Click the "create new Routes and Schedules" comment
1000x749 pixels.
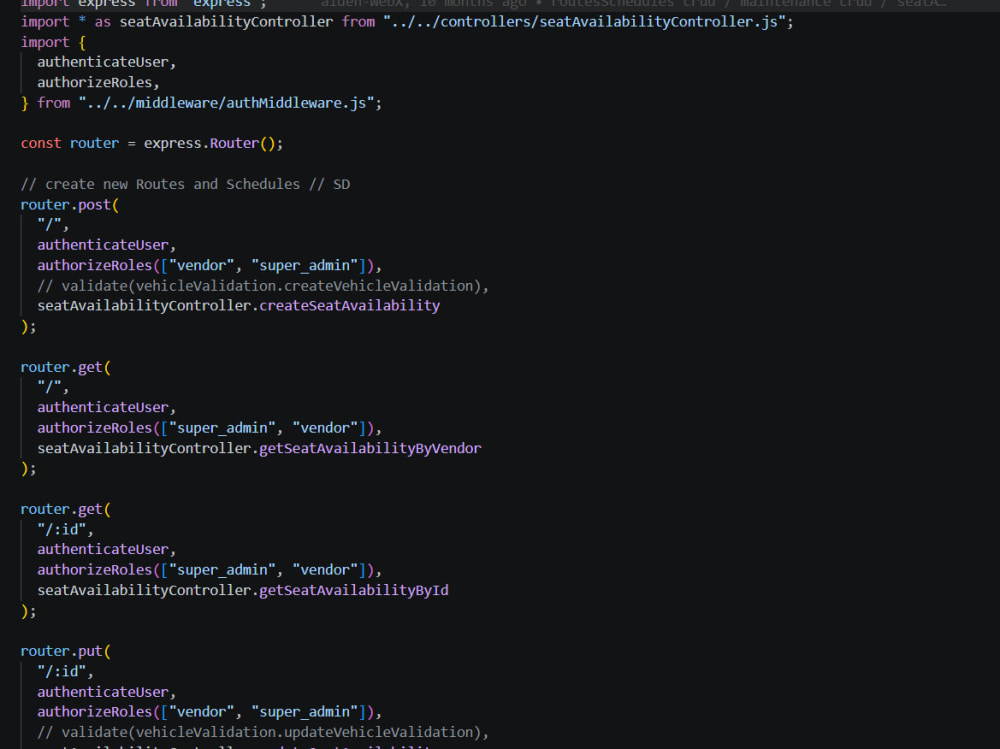point(185,184)
